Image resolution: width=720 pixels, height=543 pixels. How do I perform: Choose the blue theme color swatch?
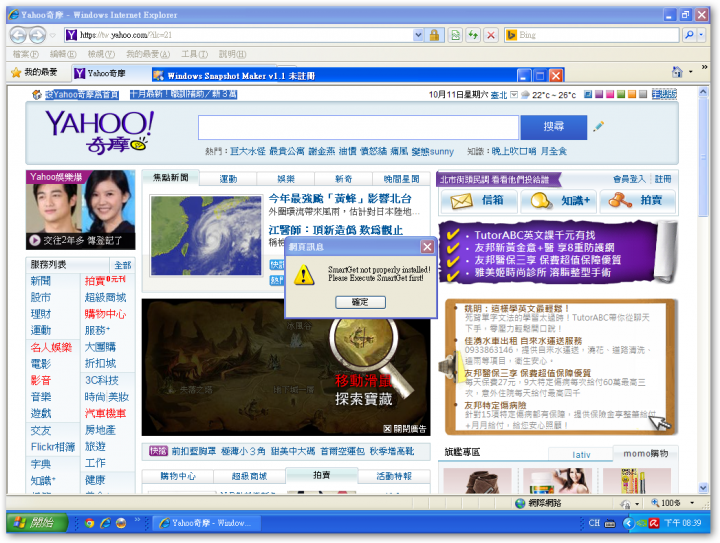(x=588, y=94)
